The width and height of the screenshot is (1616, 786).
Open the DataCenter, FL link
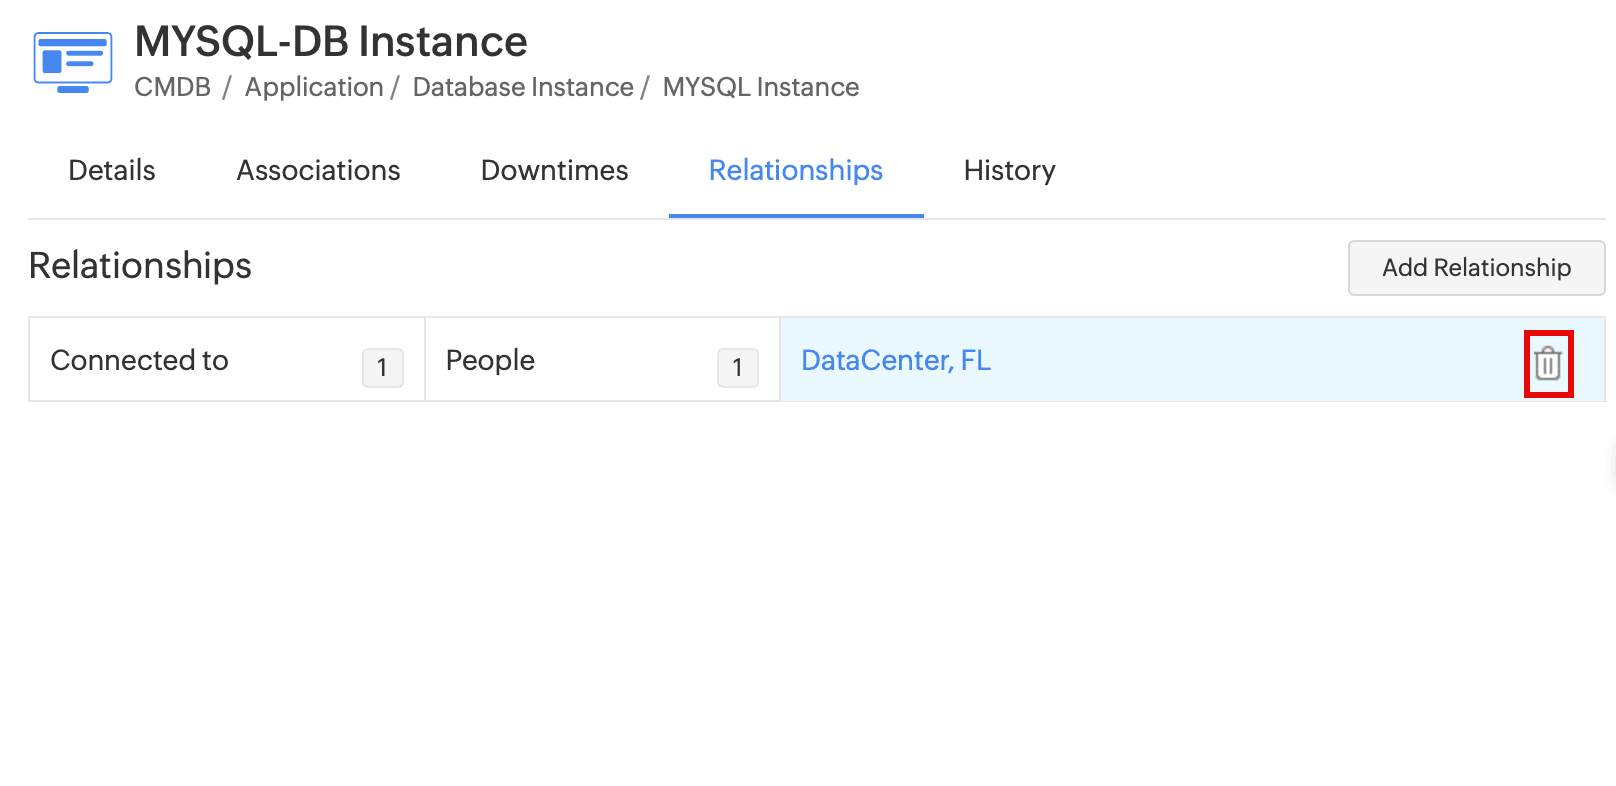896,360
